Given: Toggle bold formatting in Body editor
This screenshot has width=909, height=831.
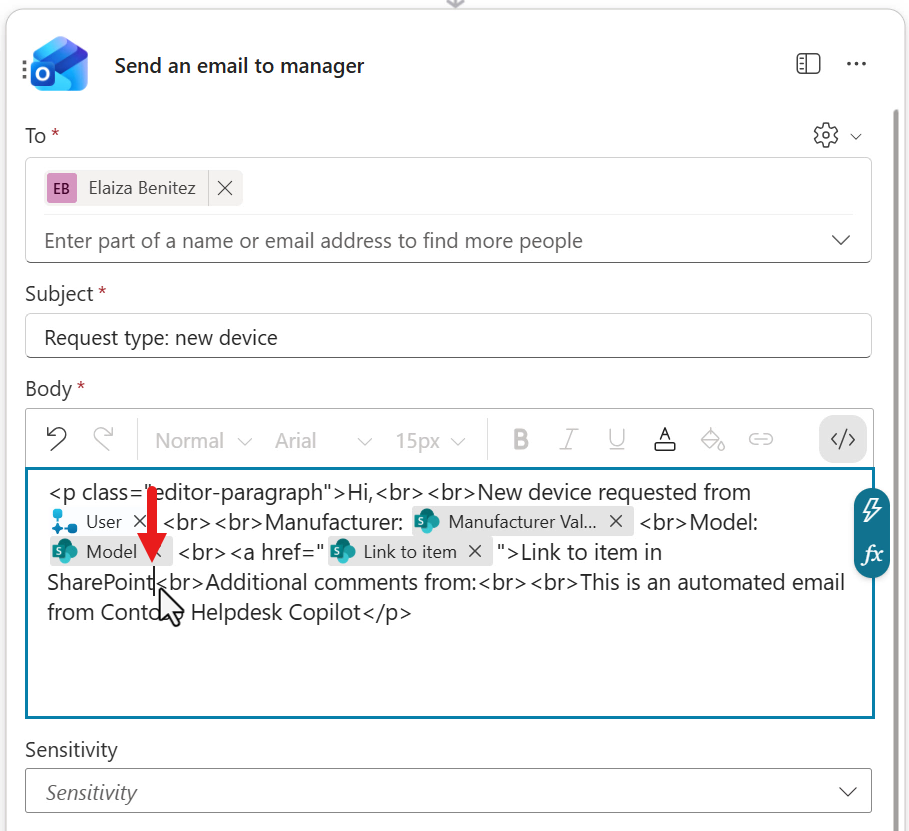Looking at the screenshot, I should pos(520,439).
